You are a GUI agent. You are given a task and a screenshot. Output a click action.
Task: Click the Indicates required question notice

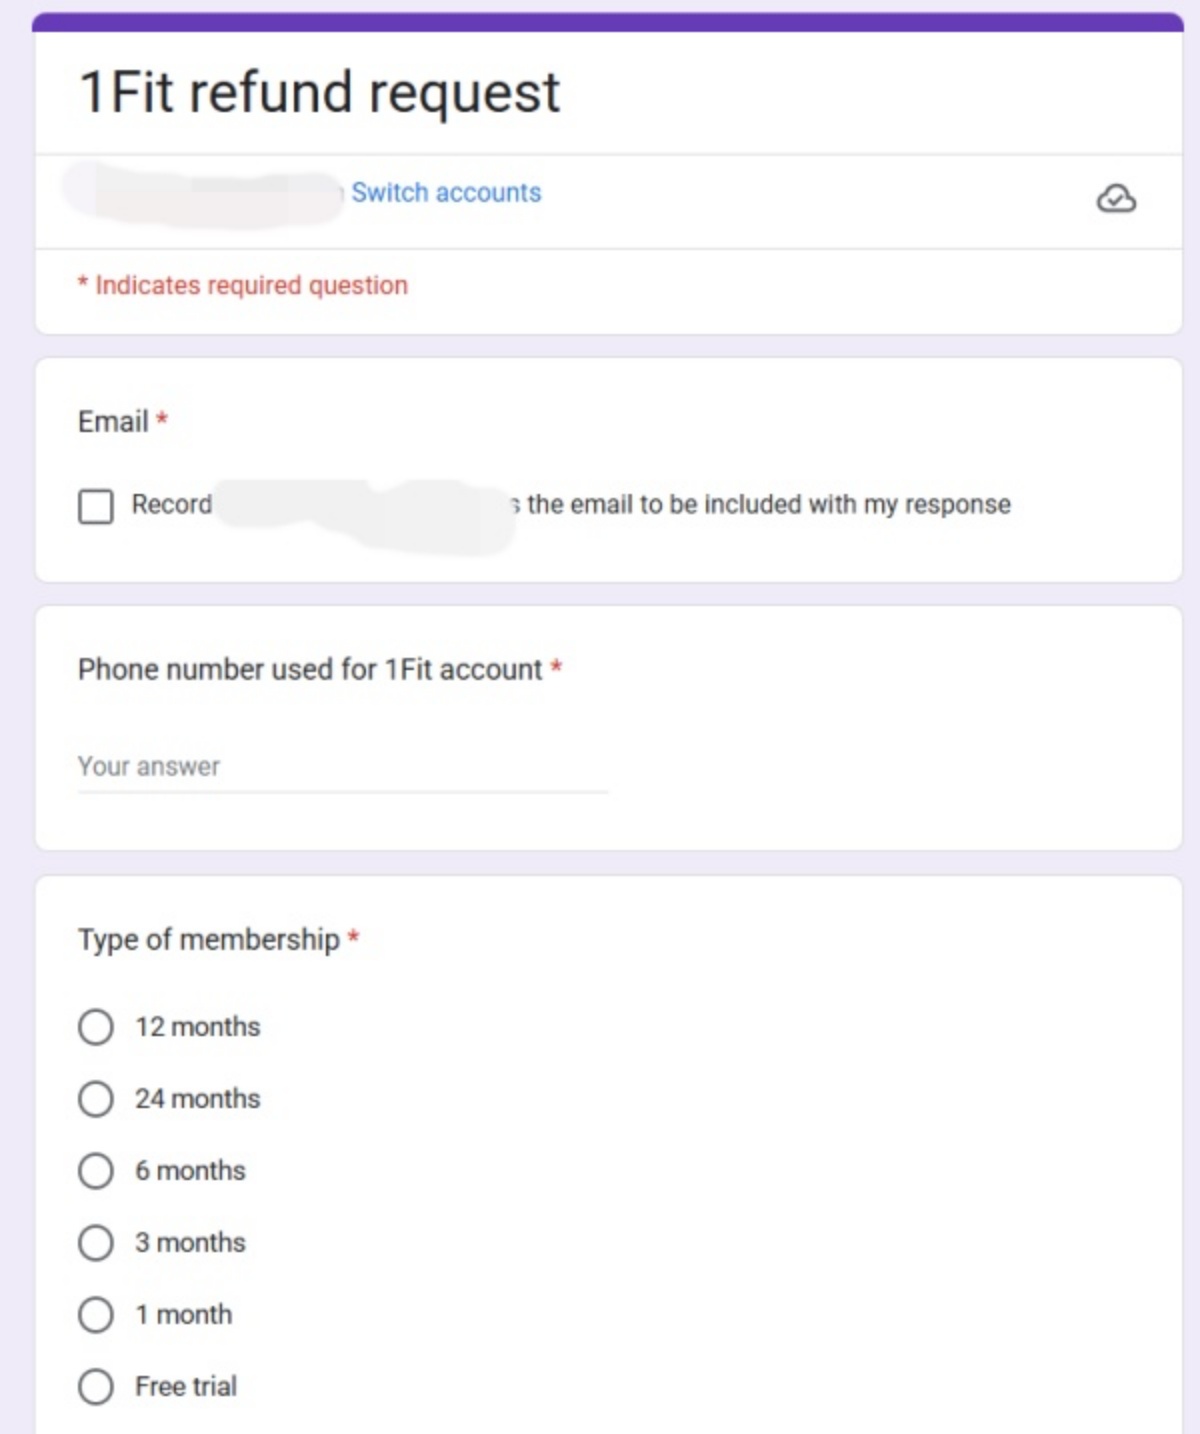tap(243, 285)
